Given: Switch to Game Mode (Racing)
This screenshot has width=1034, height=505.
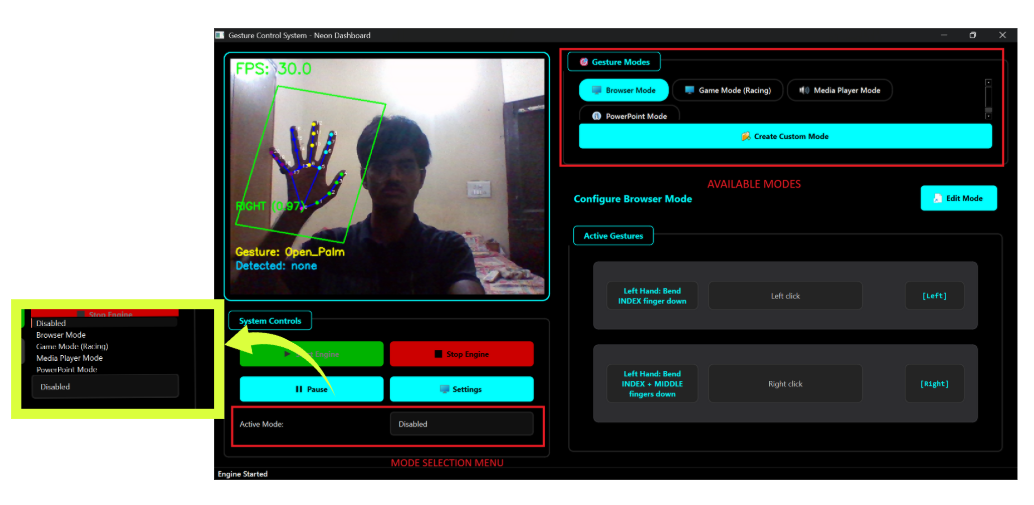Looking at the screenshot, I should 727,90.
